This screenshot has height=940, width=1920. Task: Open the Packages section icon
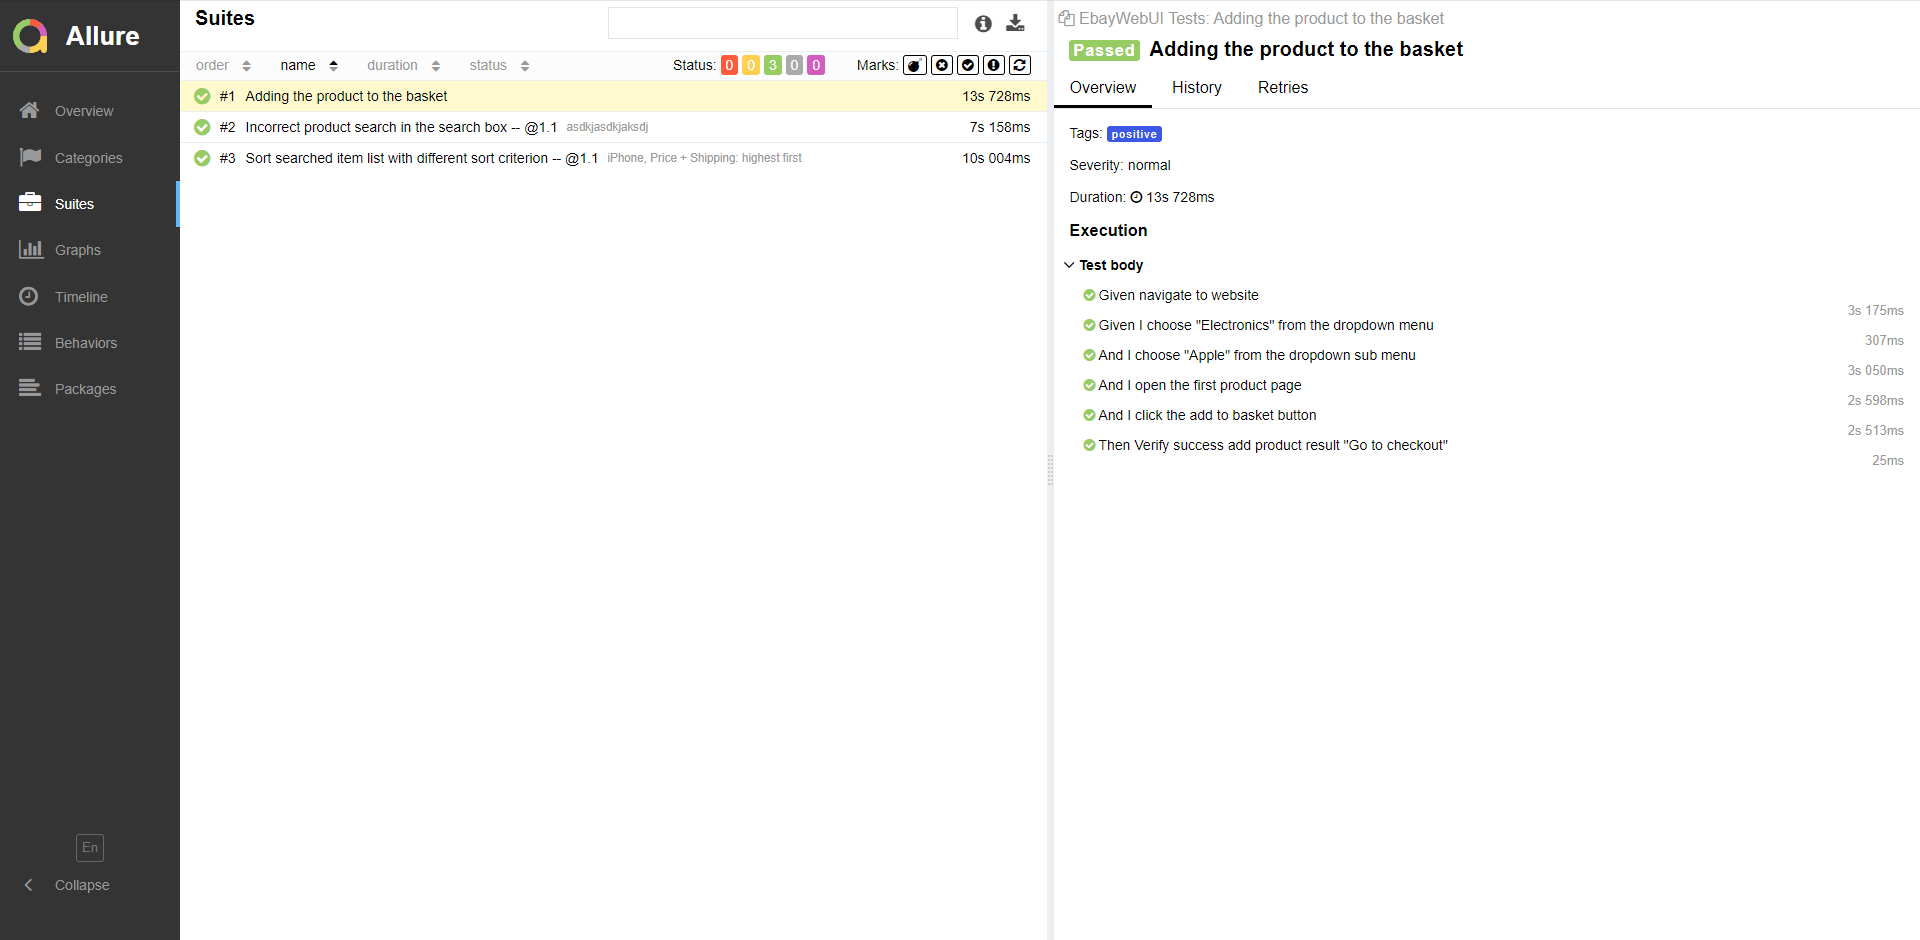(29, 388)
